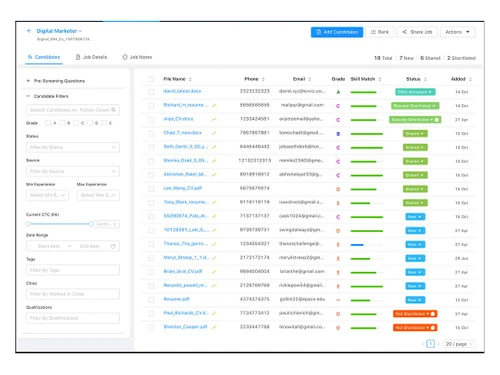This screenshot has width=500, height=375.
Task: Sort by the Phone column sort icon
Action: [263, 79]
